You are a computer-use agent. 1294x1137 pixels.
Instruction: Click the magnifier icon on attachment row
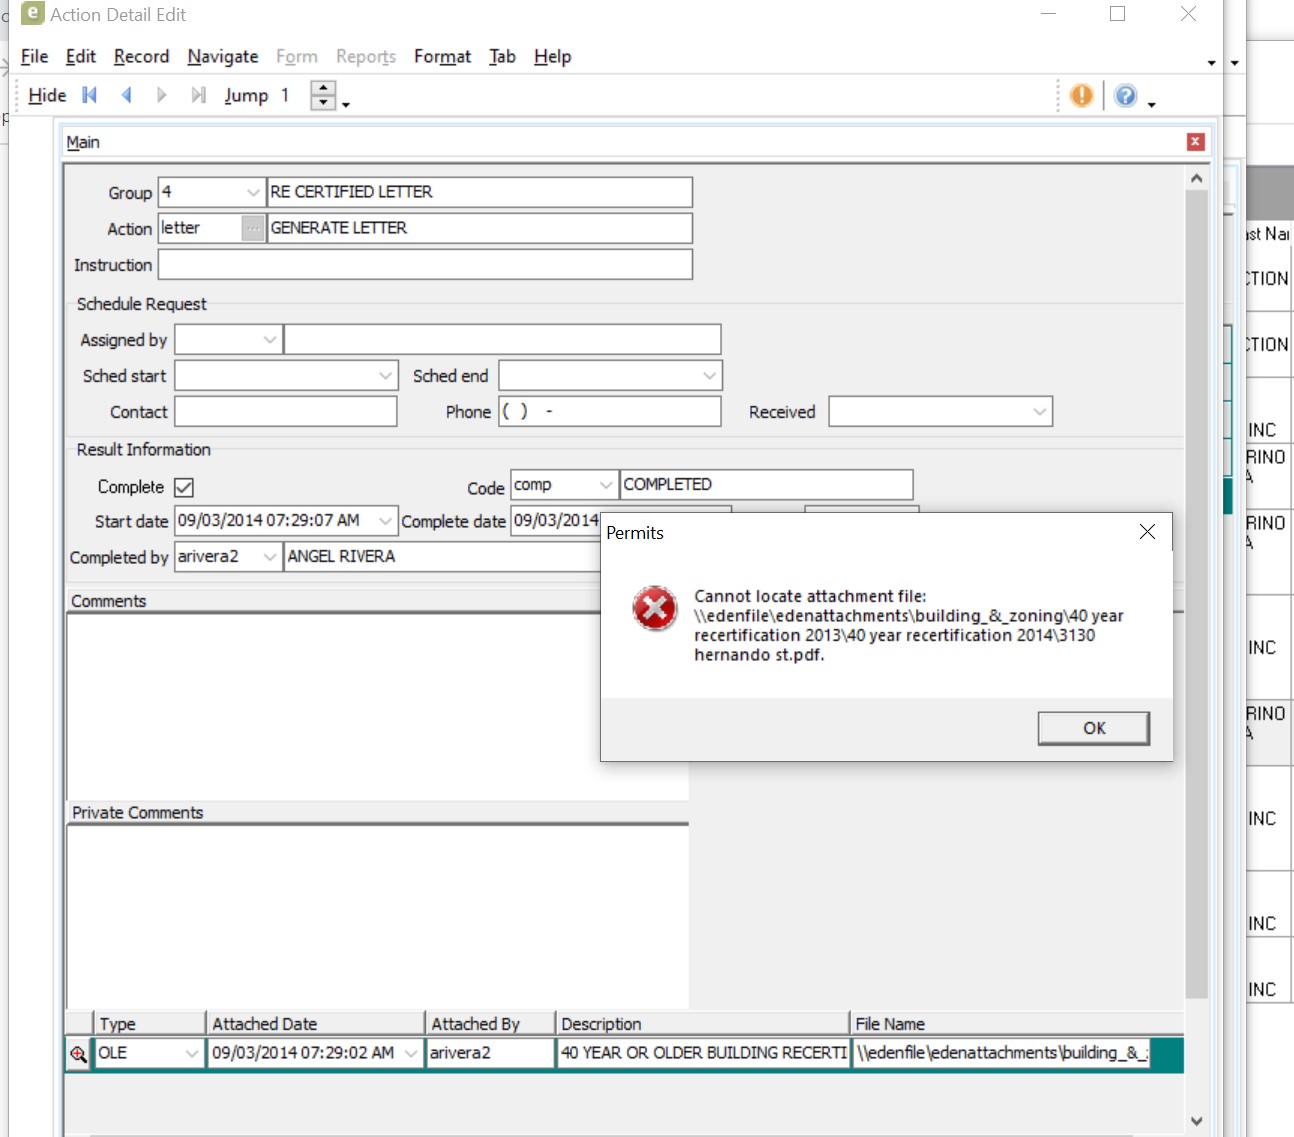[x=78, y=1054]
